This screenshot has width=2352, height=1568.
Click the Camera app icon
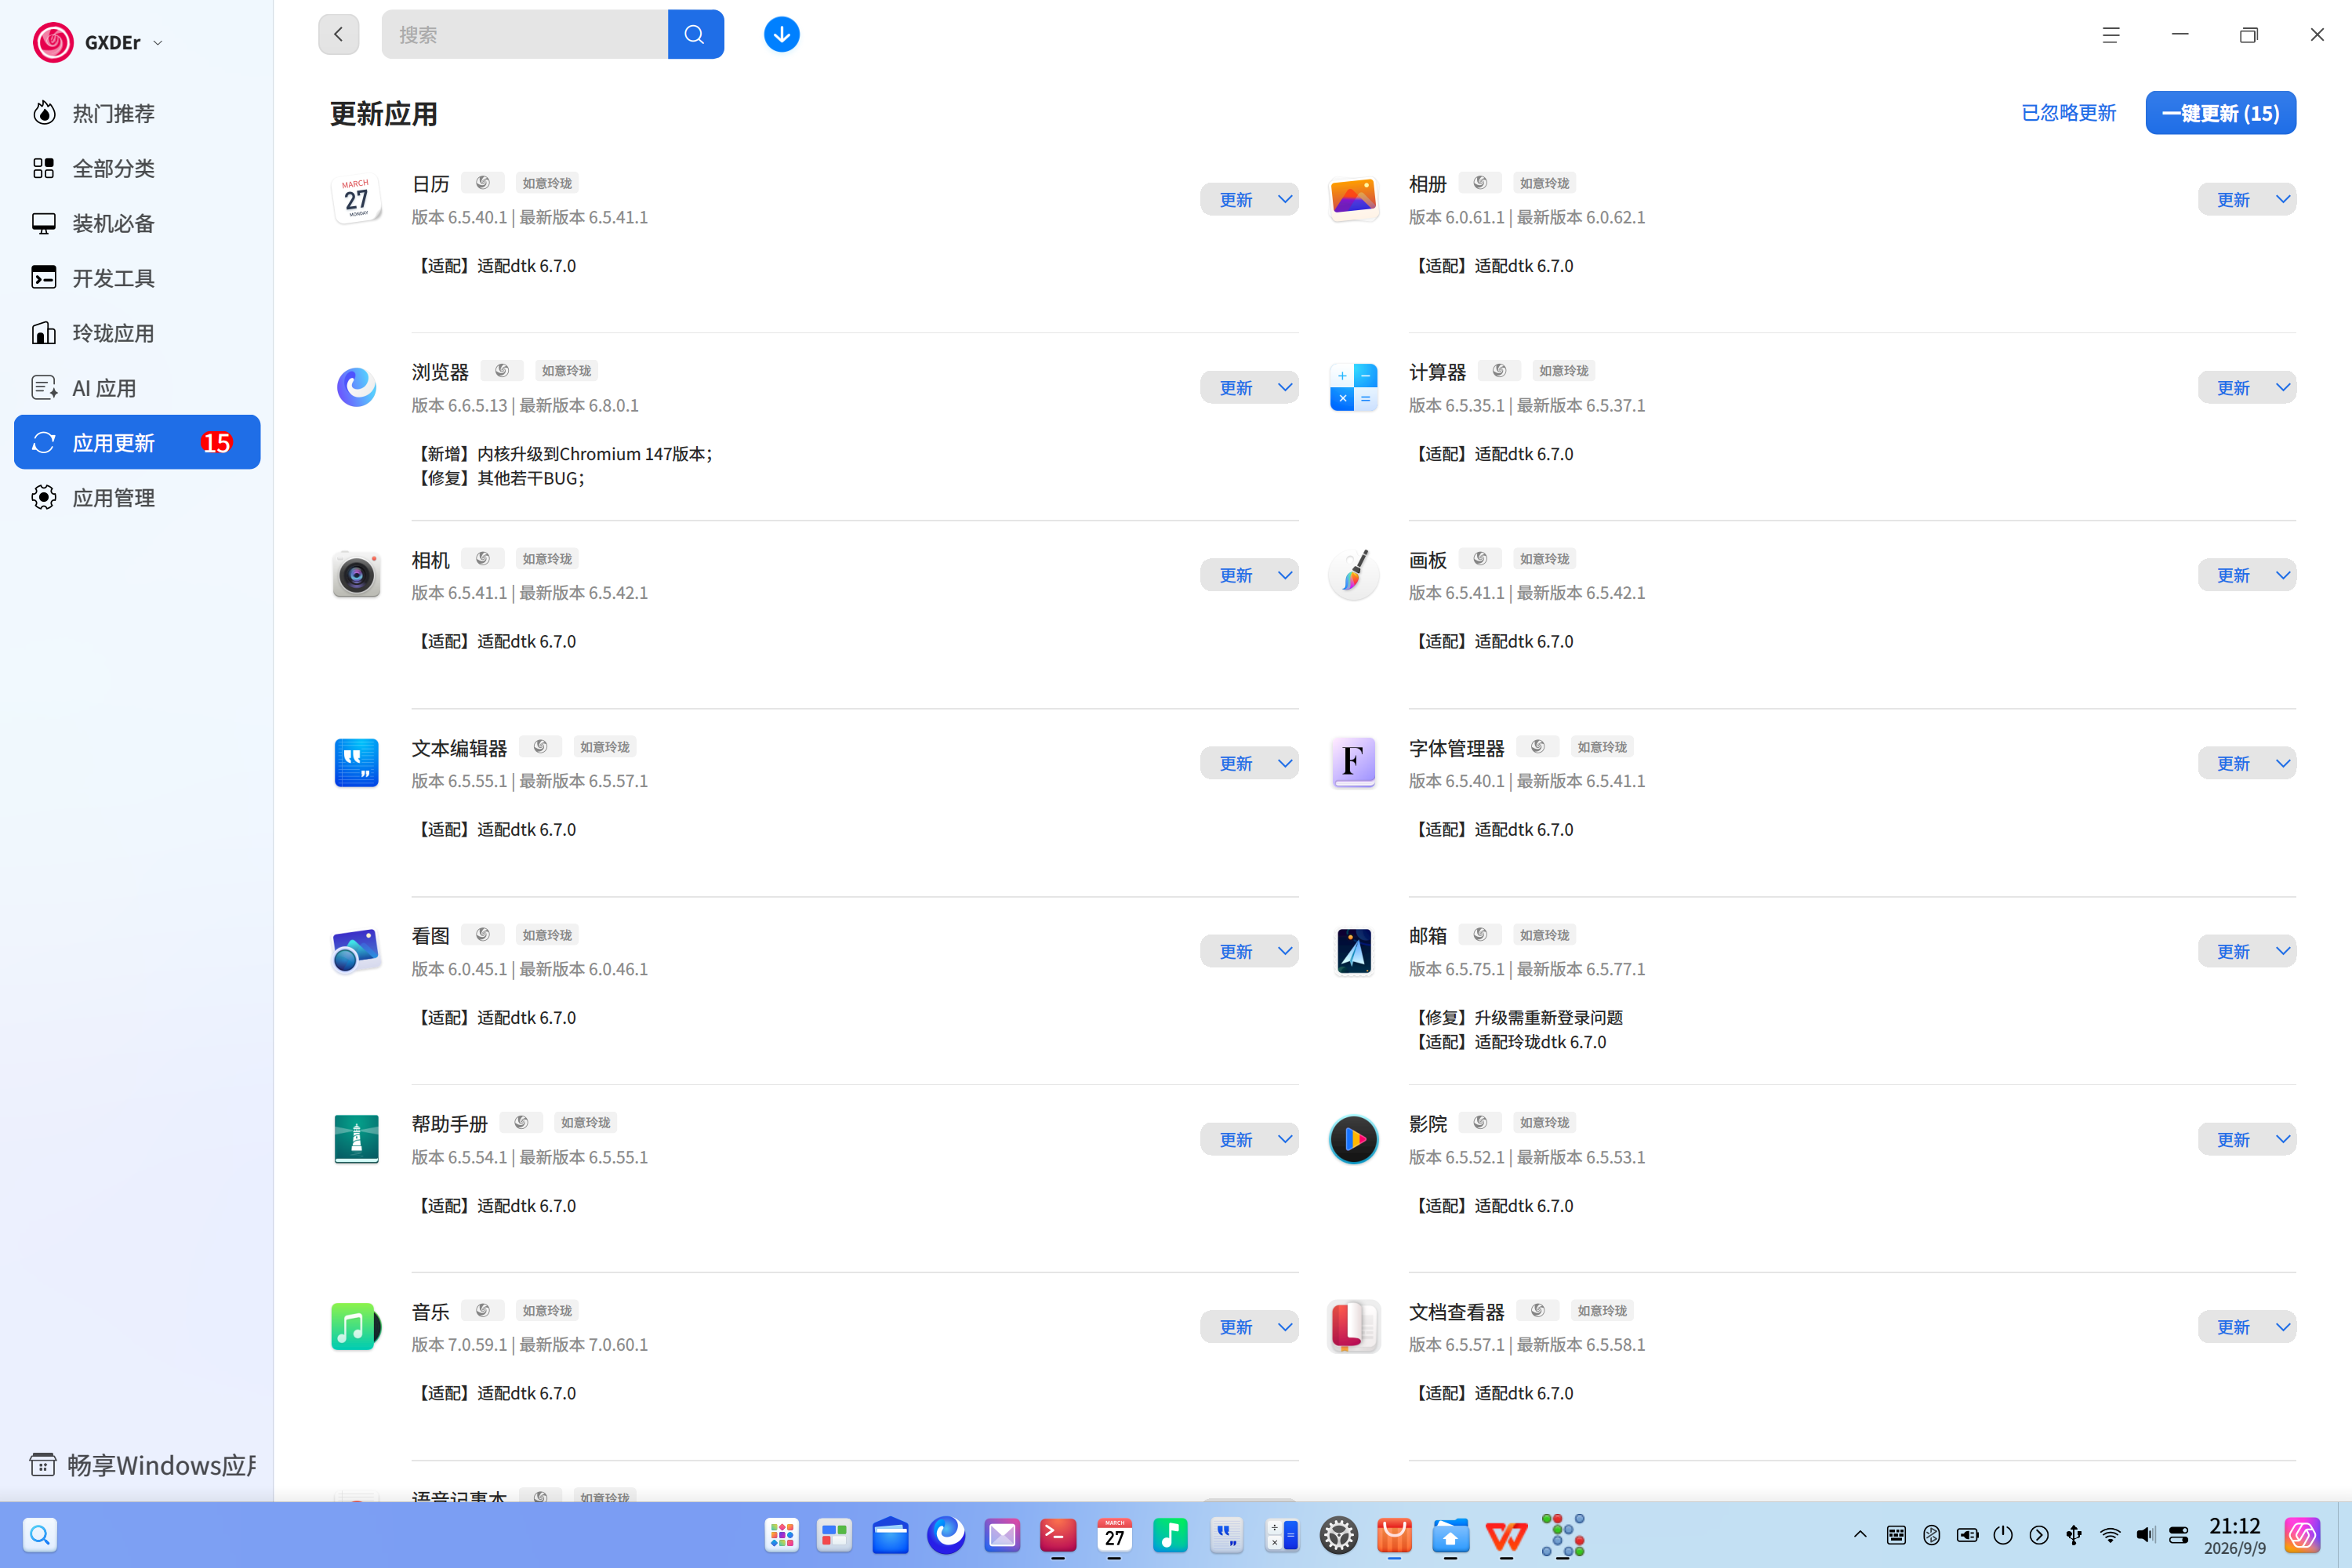[x=356, y=575]
